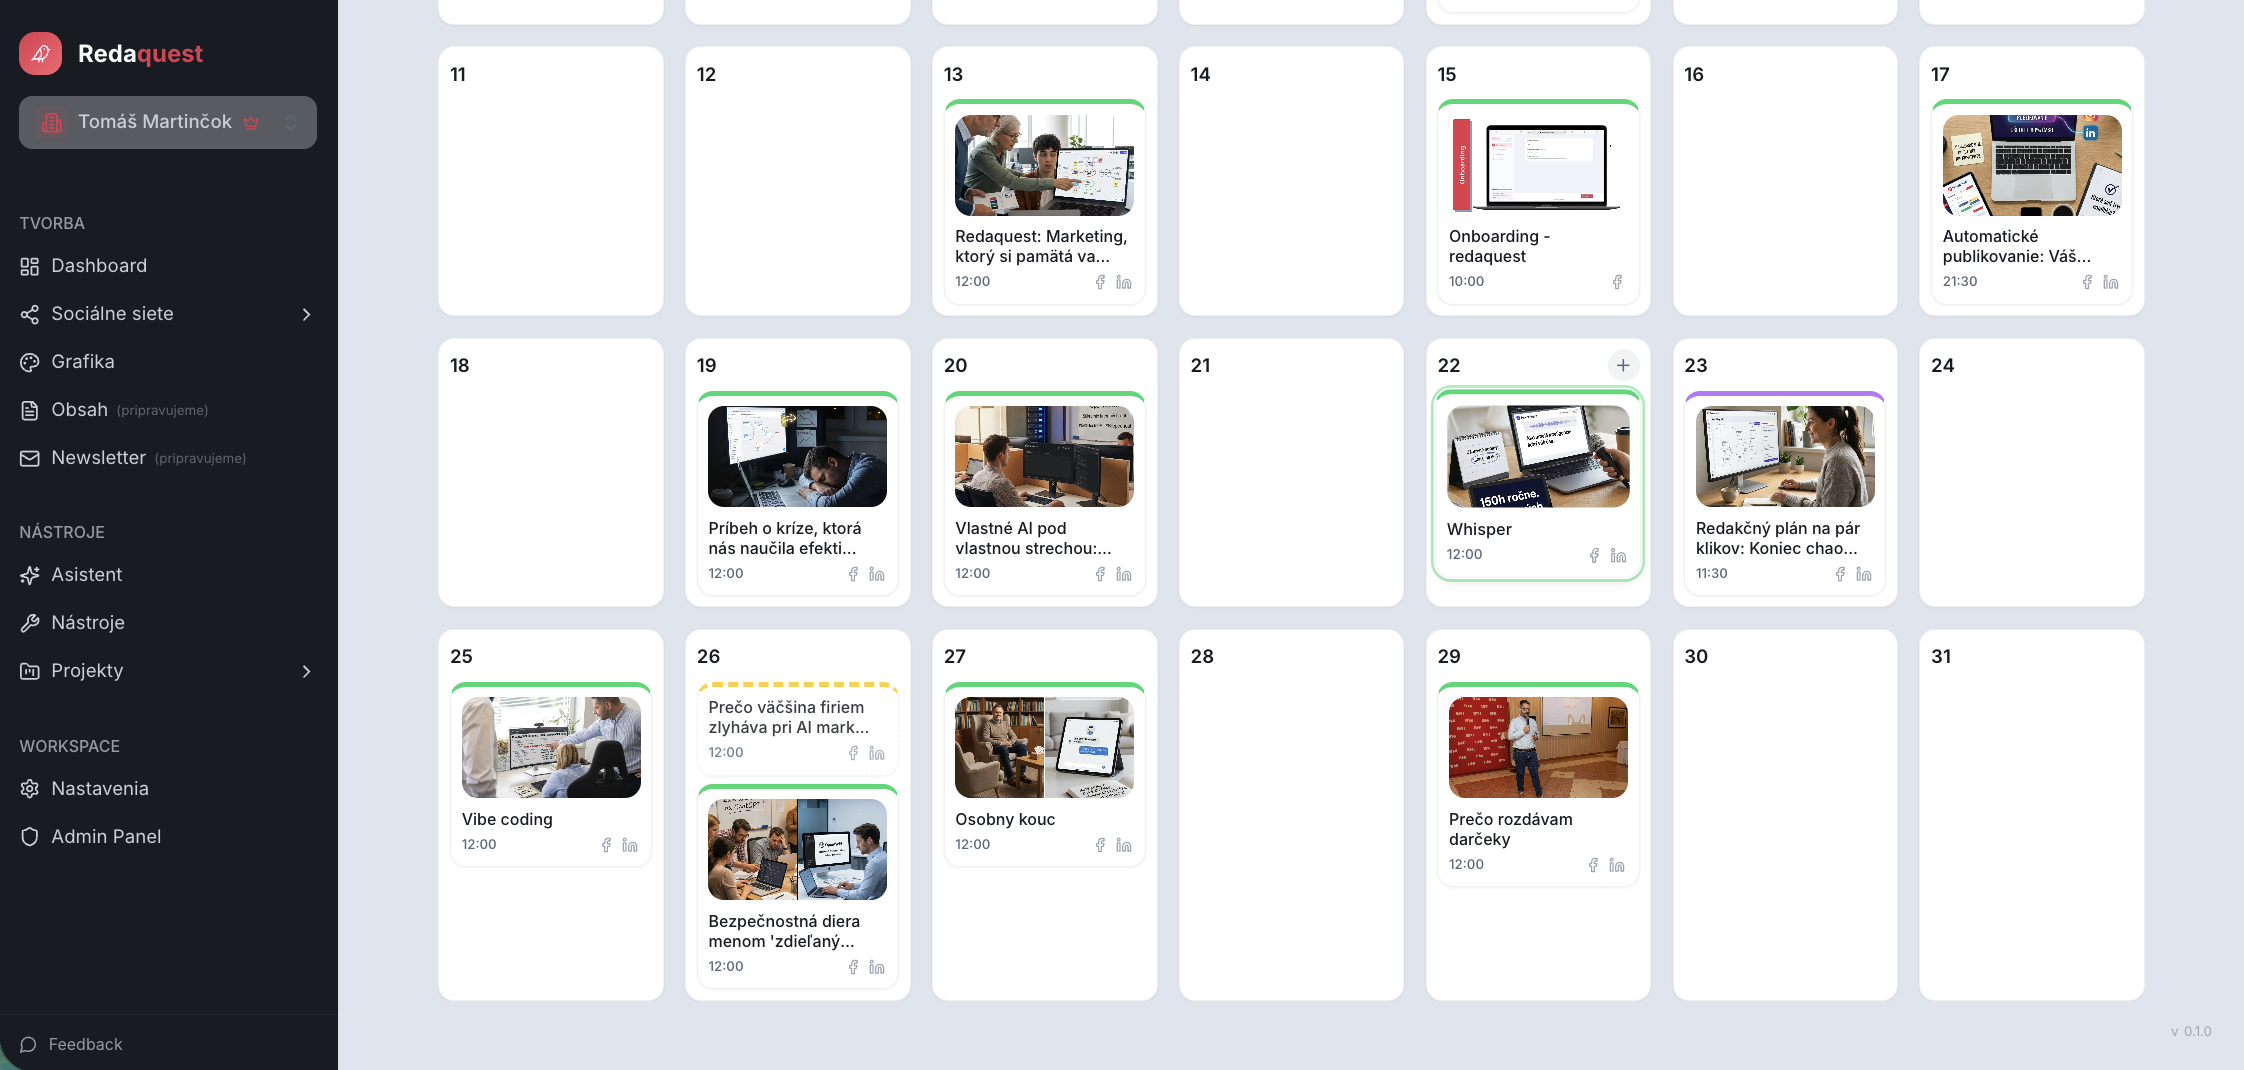Viewport: 2244px width, 1070px height.
Task: Click Facebook icon on Vibe coding post
Action: tap(606, 845)
